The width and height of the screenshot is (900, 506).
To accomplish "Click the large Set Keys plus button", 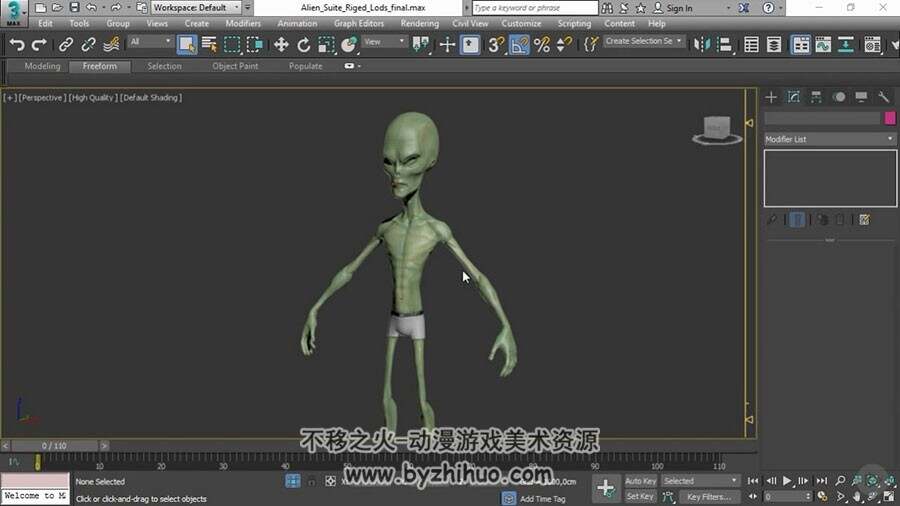I will point(606,488).
